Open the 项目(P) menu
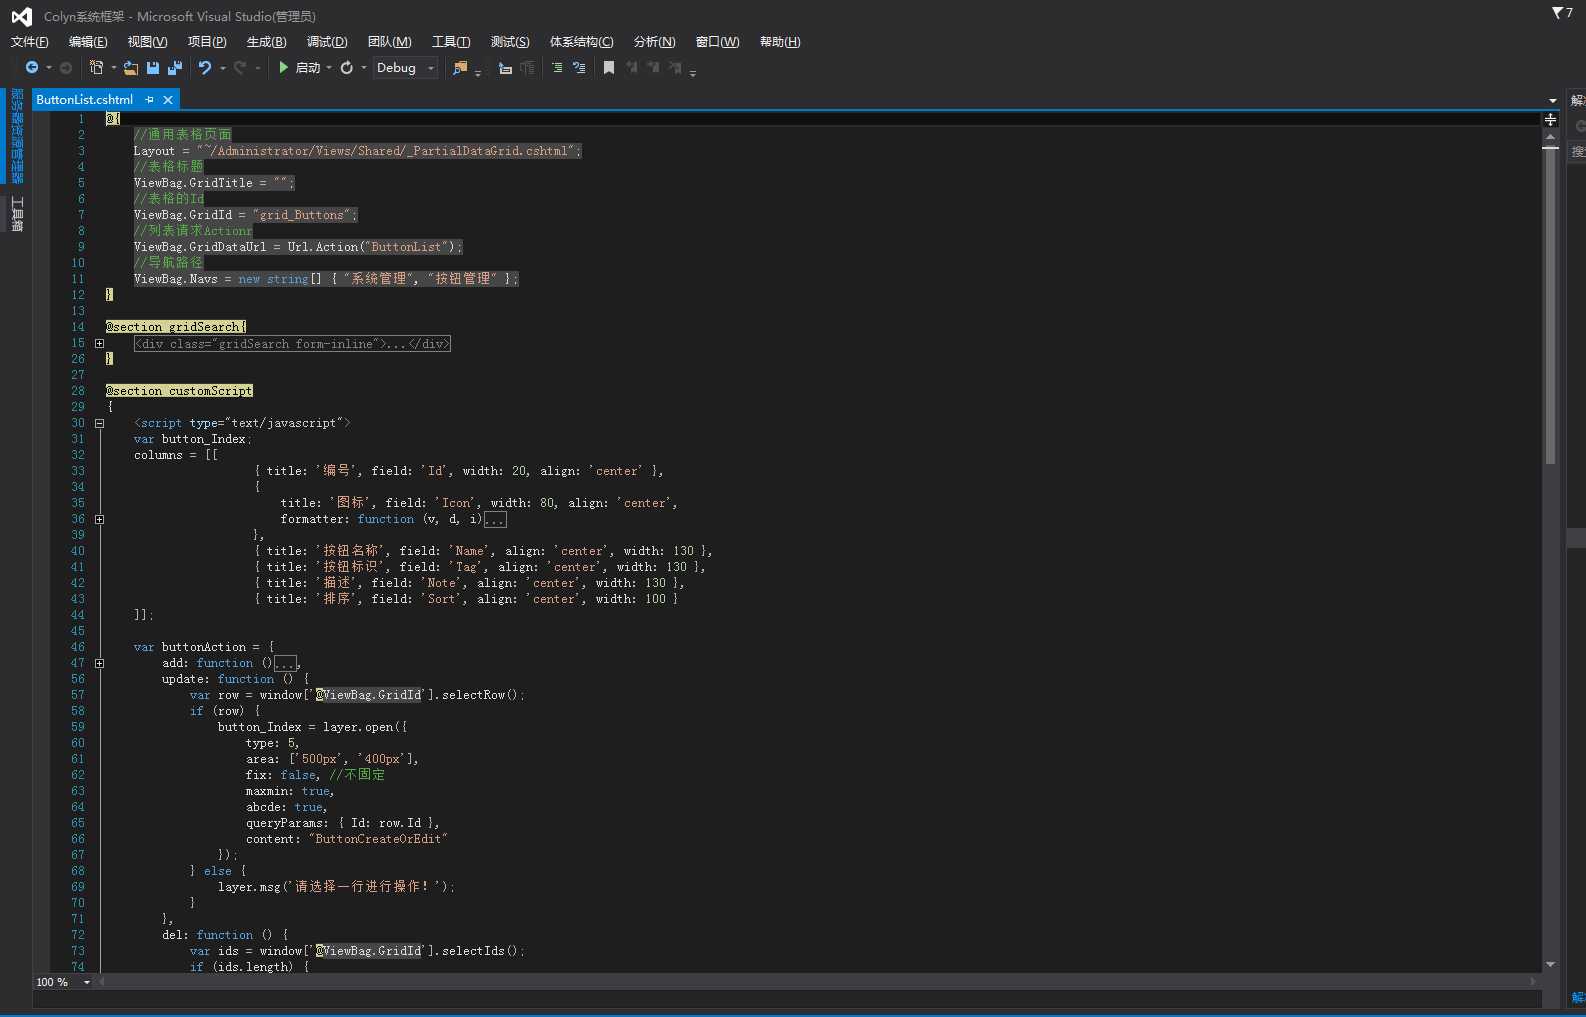Screen dimensions: 1586x1017 tap(207, 42)
